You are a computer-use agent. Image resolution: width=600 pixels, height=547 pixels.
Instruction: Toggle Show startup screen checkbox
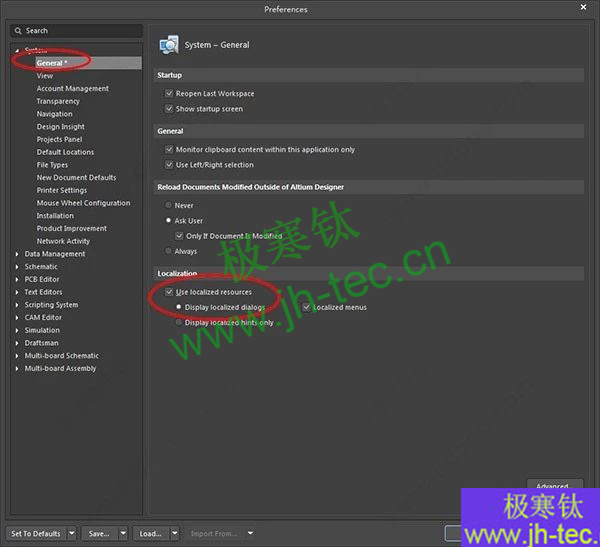point(169,108)
